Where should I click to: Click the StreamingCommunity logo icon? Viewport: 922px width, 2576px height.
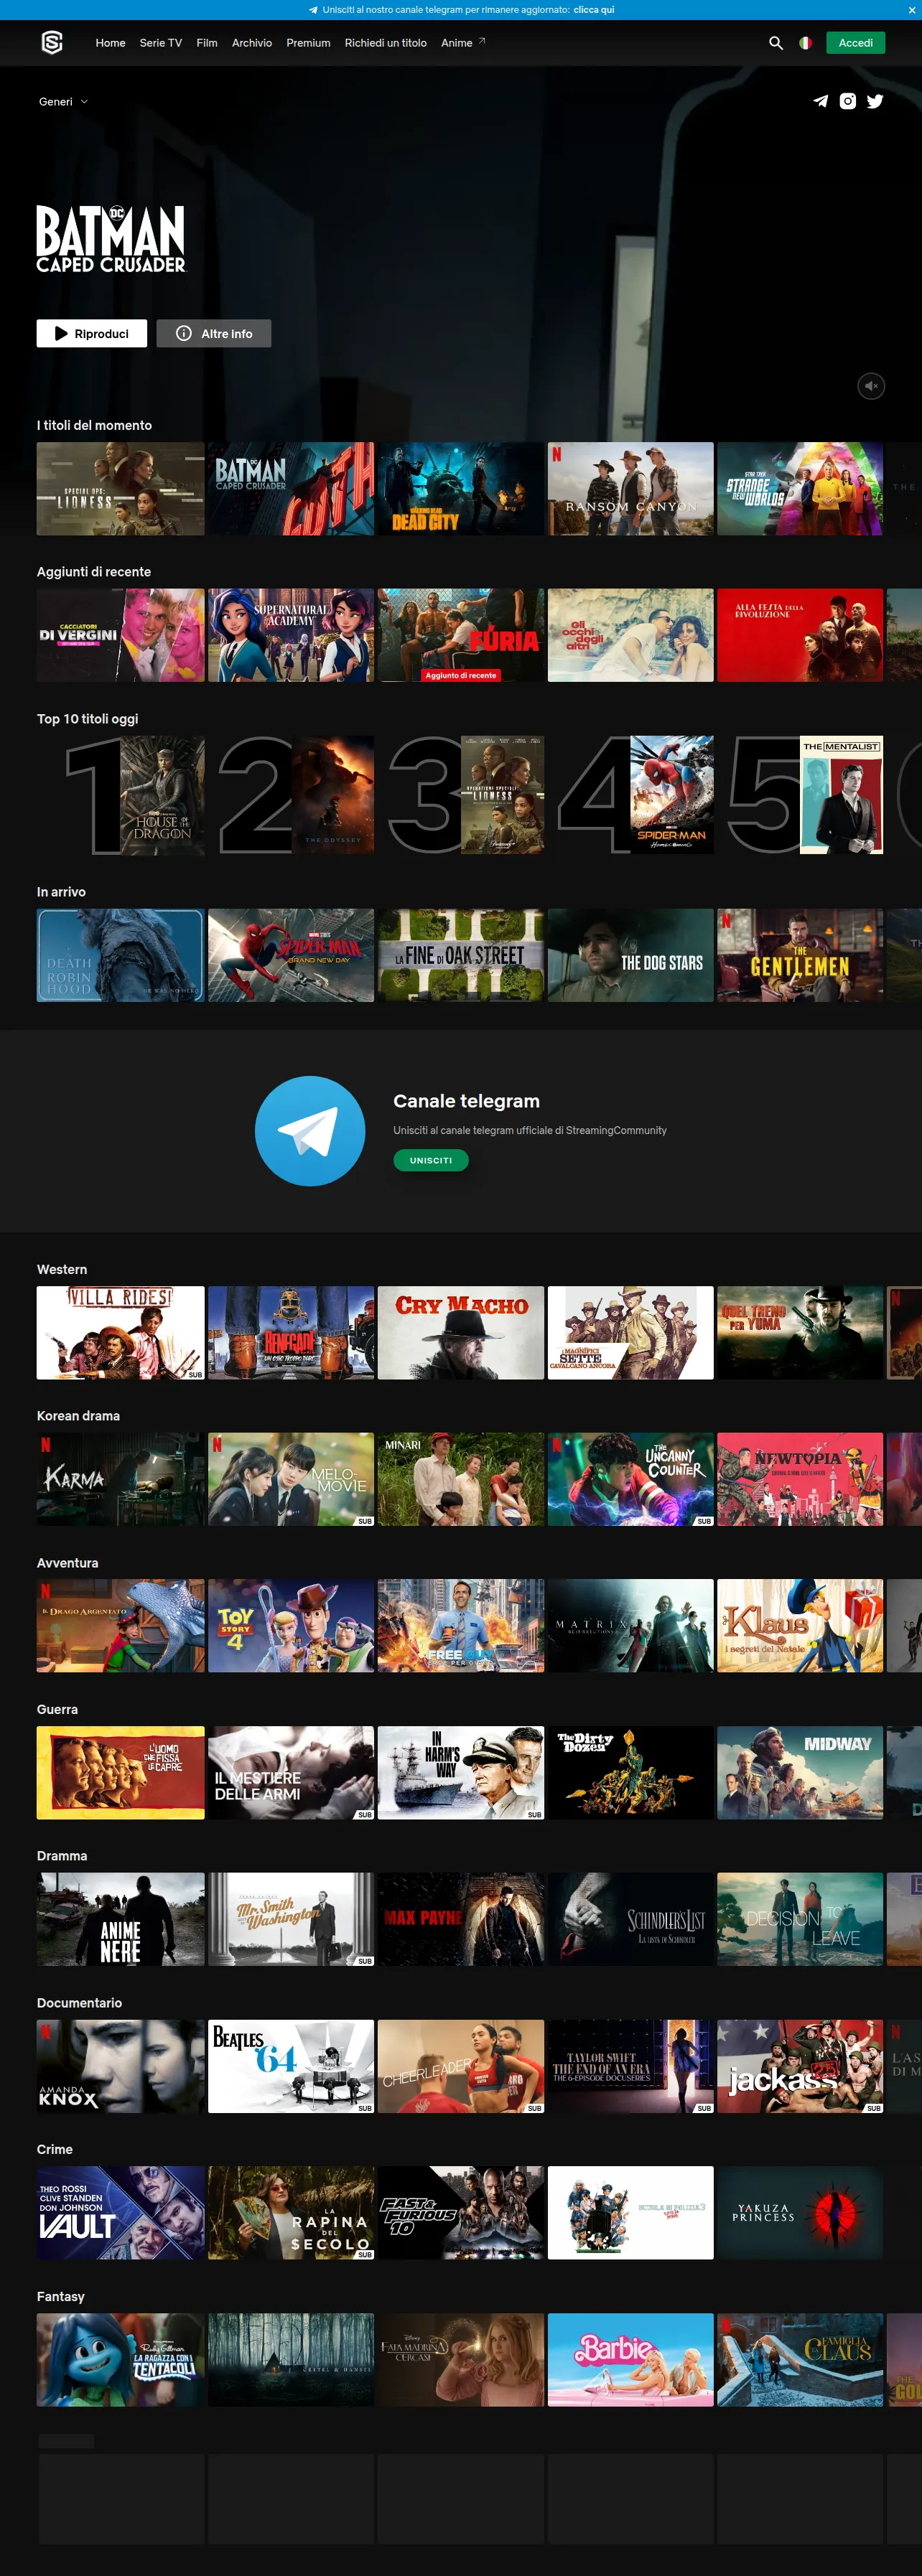52,43
